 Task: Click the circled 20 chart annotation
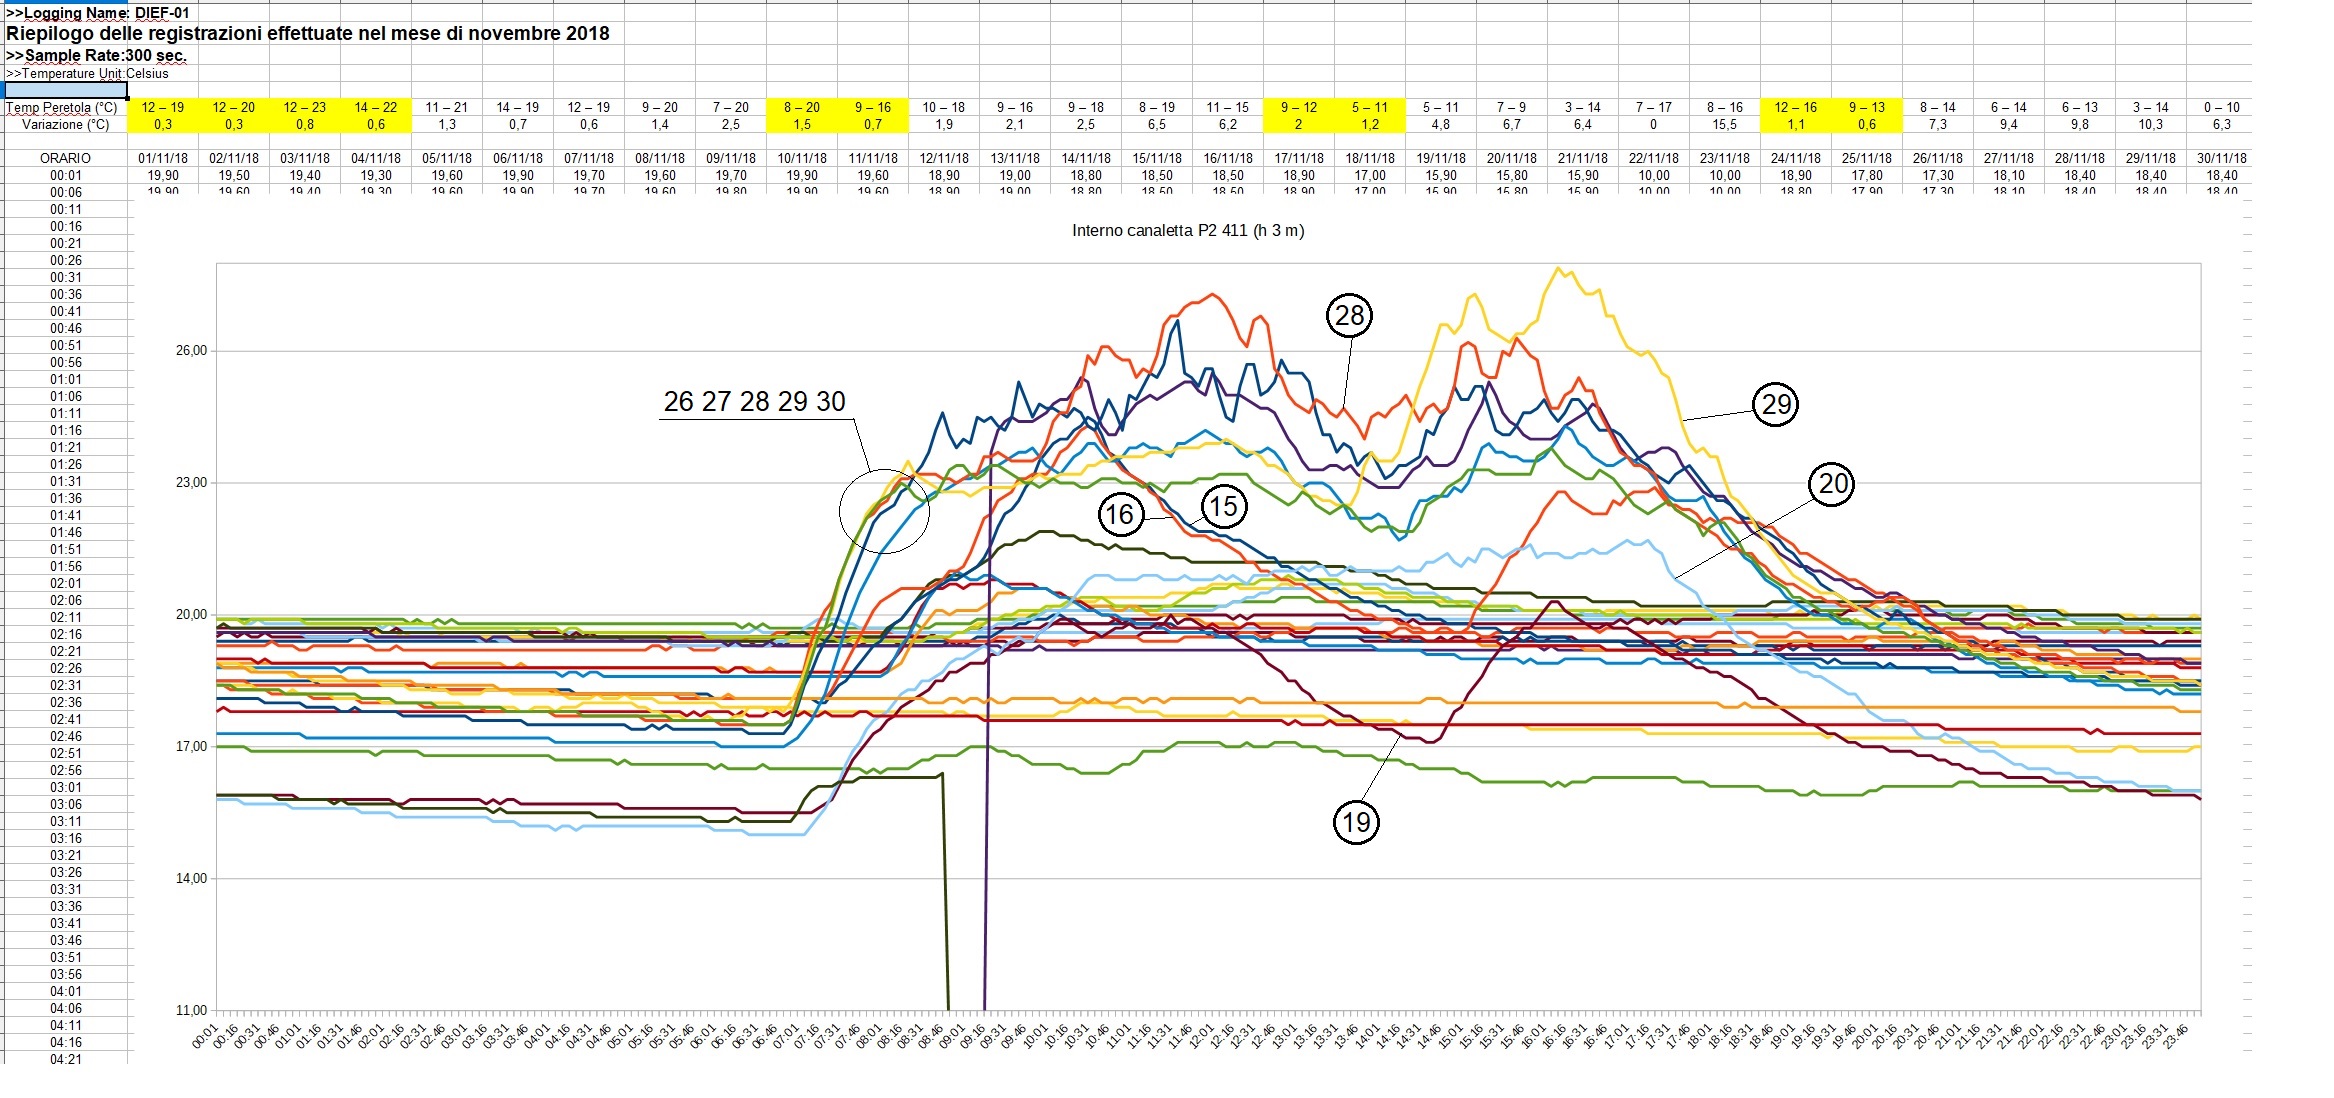[1832, 484]
